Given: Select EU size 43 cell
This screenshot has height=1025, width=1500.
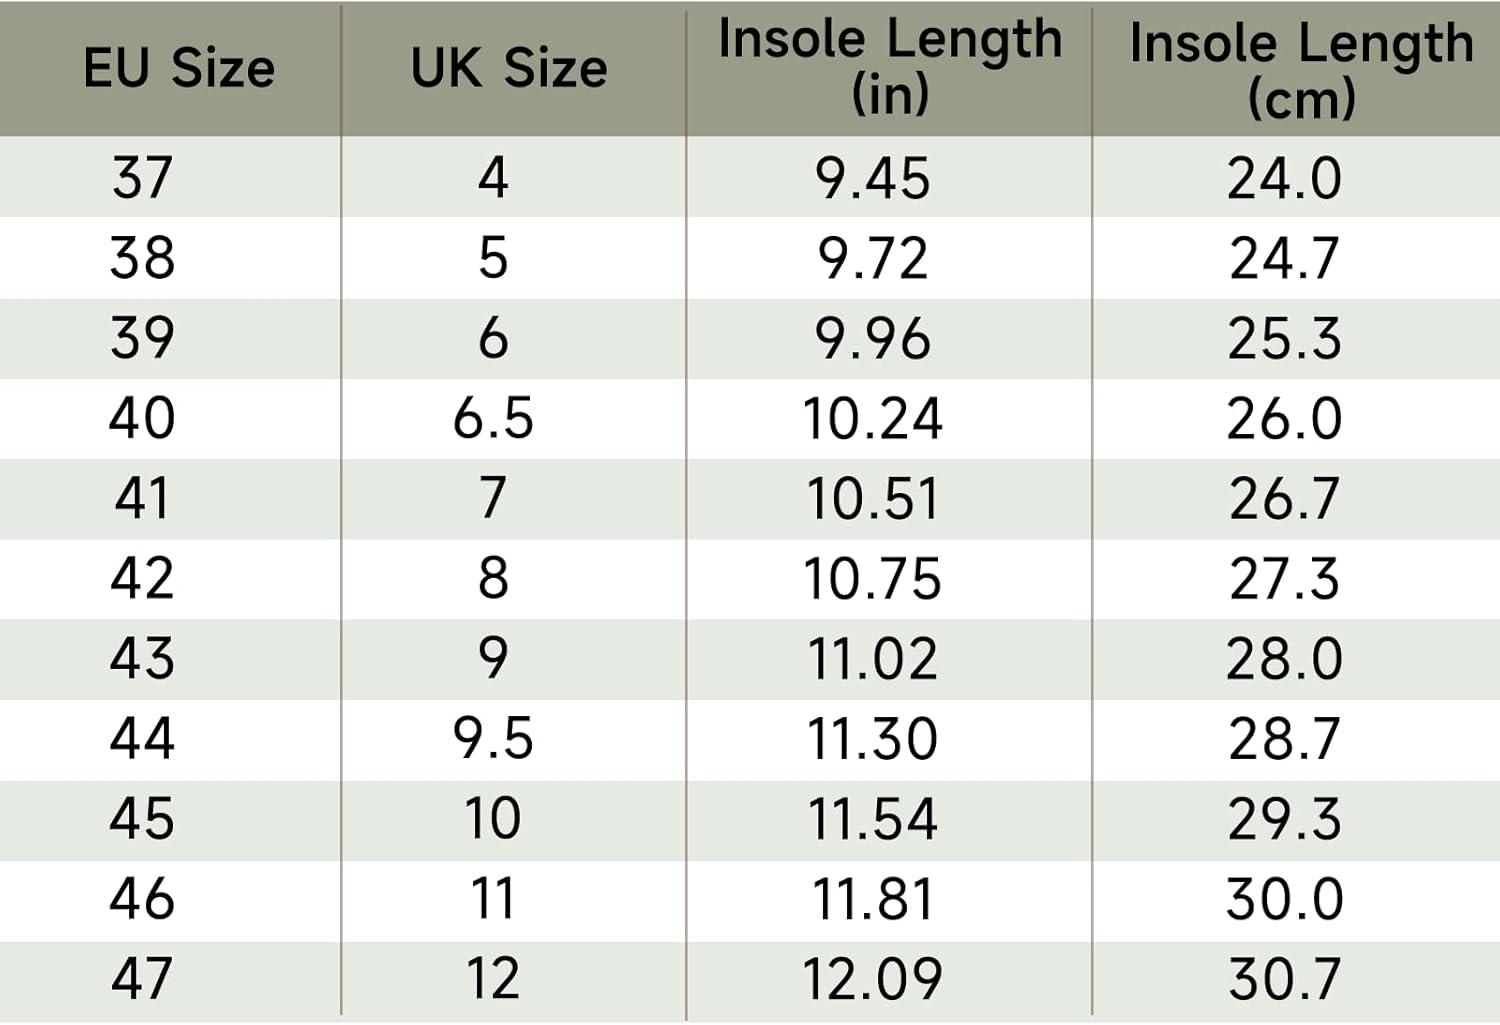Looking at the screenshot, I should tap(142, 658).
